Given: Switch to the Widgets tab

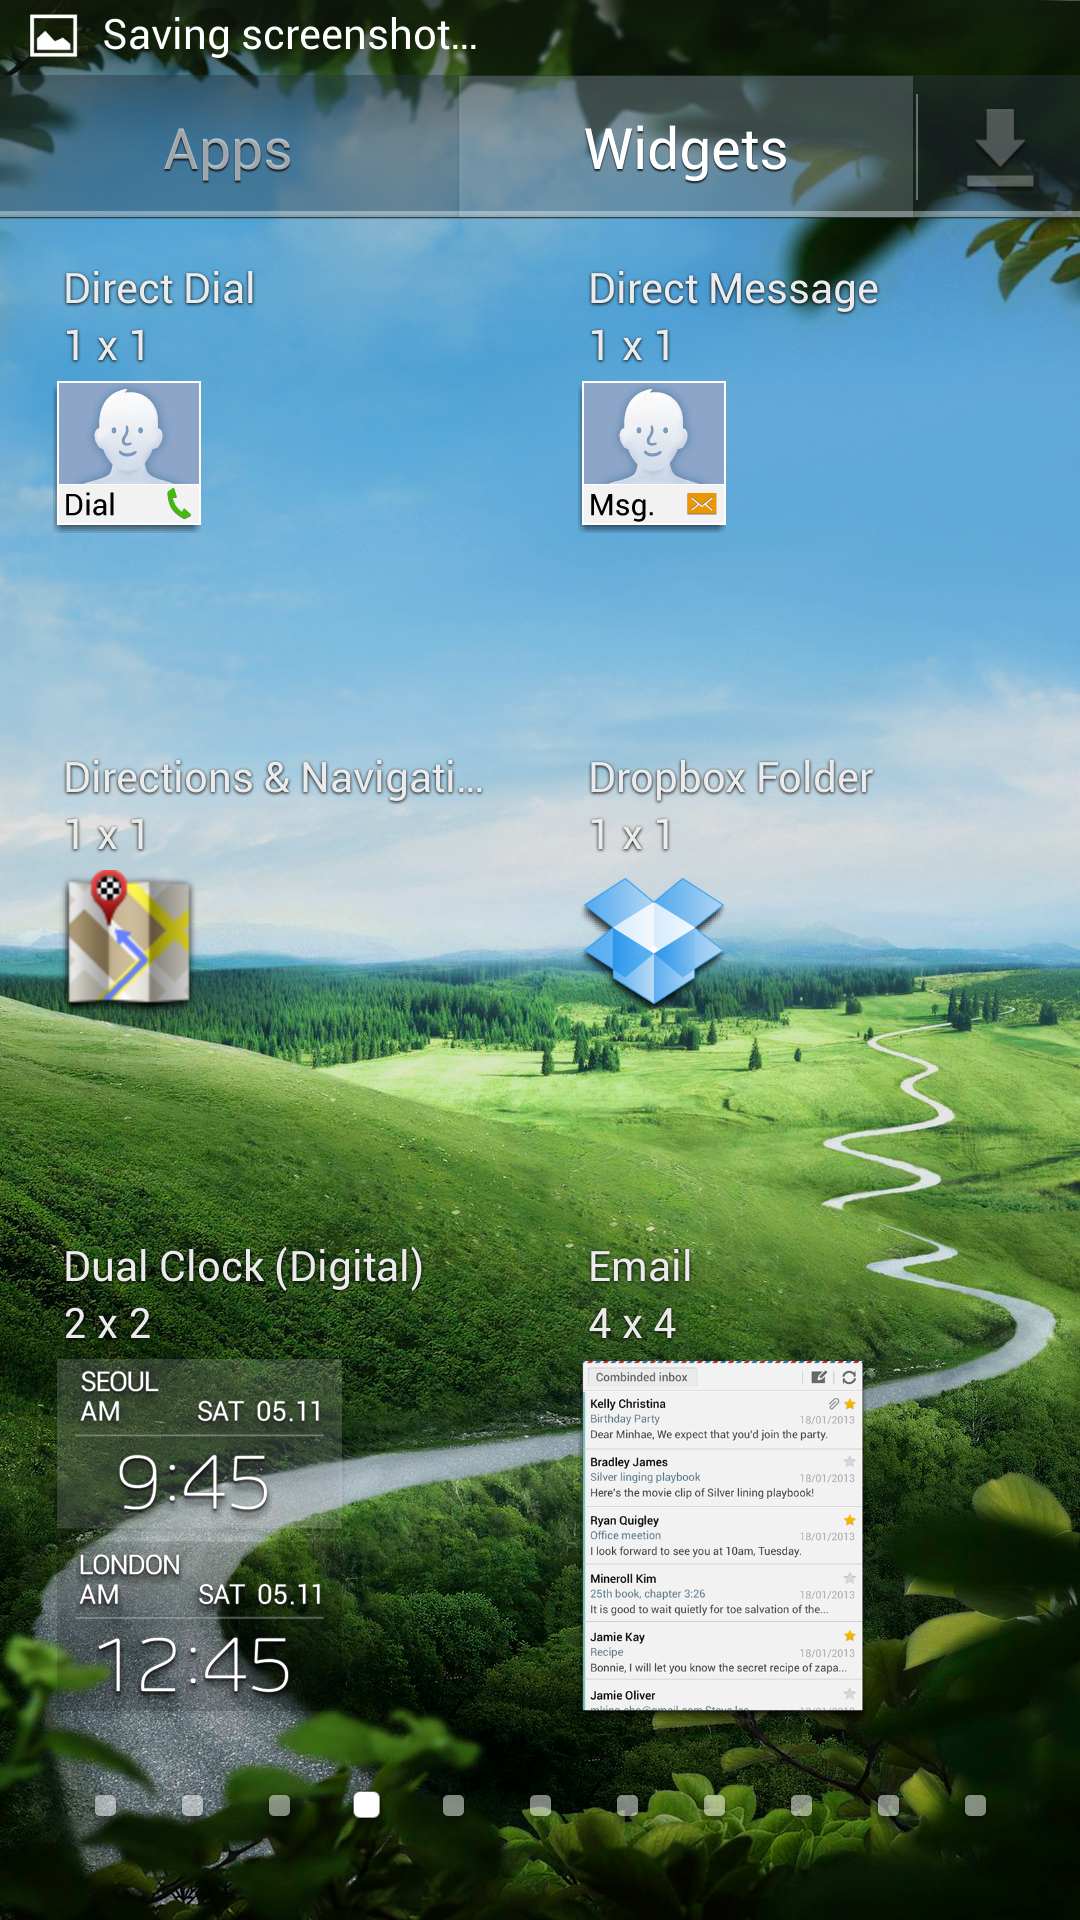Looking at the screenshot, I should click(x=686, y=150).
